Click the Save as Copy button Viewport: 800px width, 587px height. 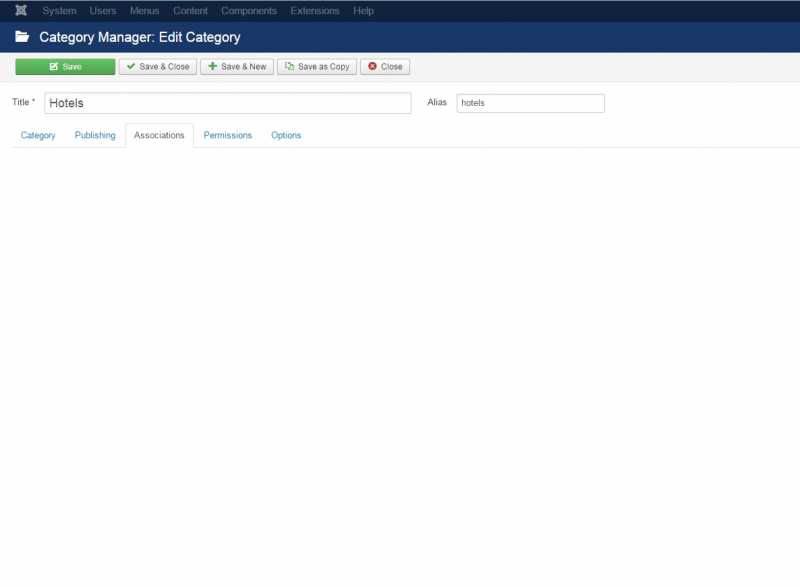(317, 67)
